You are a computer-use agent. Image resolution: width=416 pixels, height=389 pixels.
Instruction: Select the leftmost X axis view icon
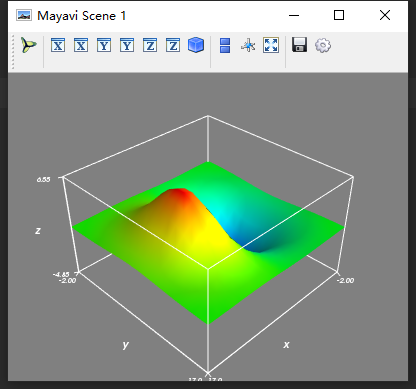[x=58, y=45]
